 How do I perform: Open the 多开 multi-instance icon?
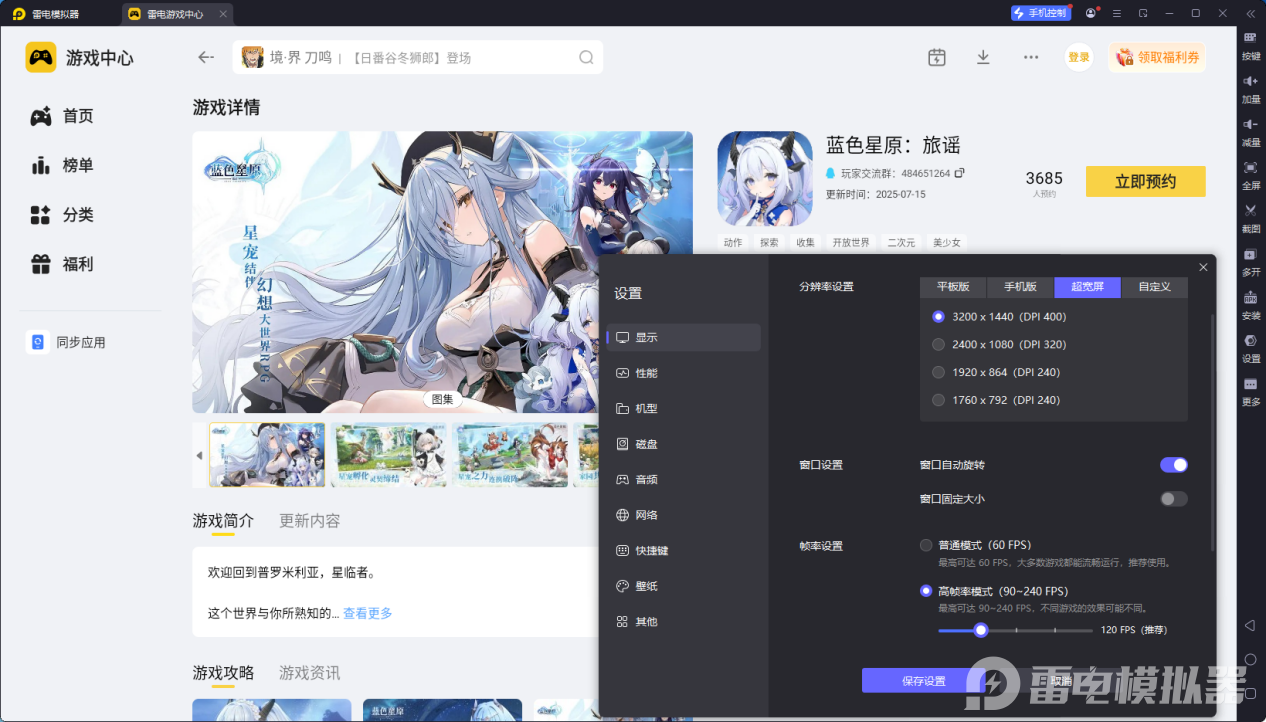(1250, 254)
